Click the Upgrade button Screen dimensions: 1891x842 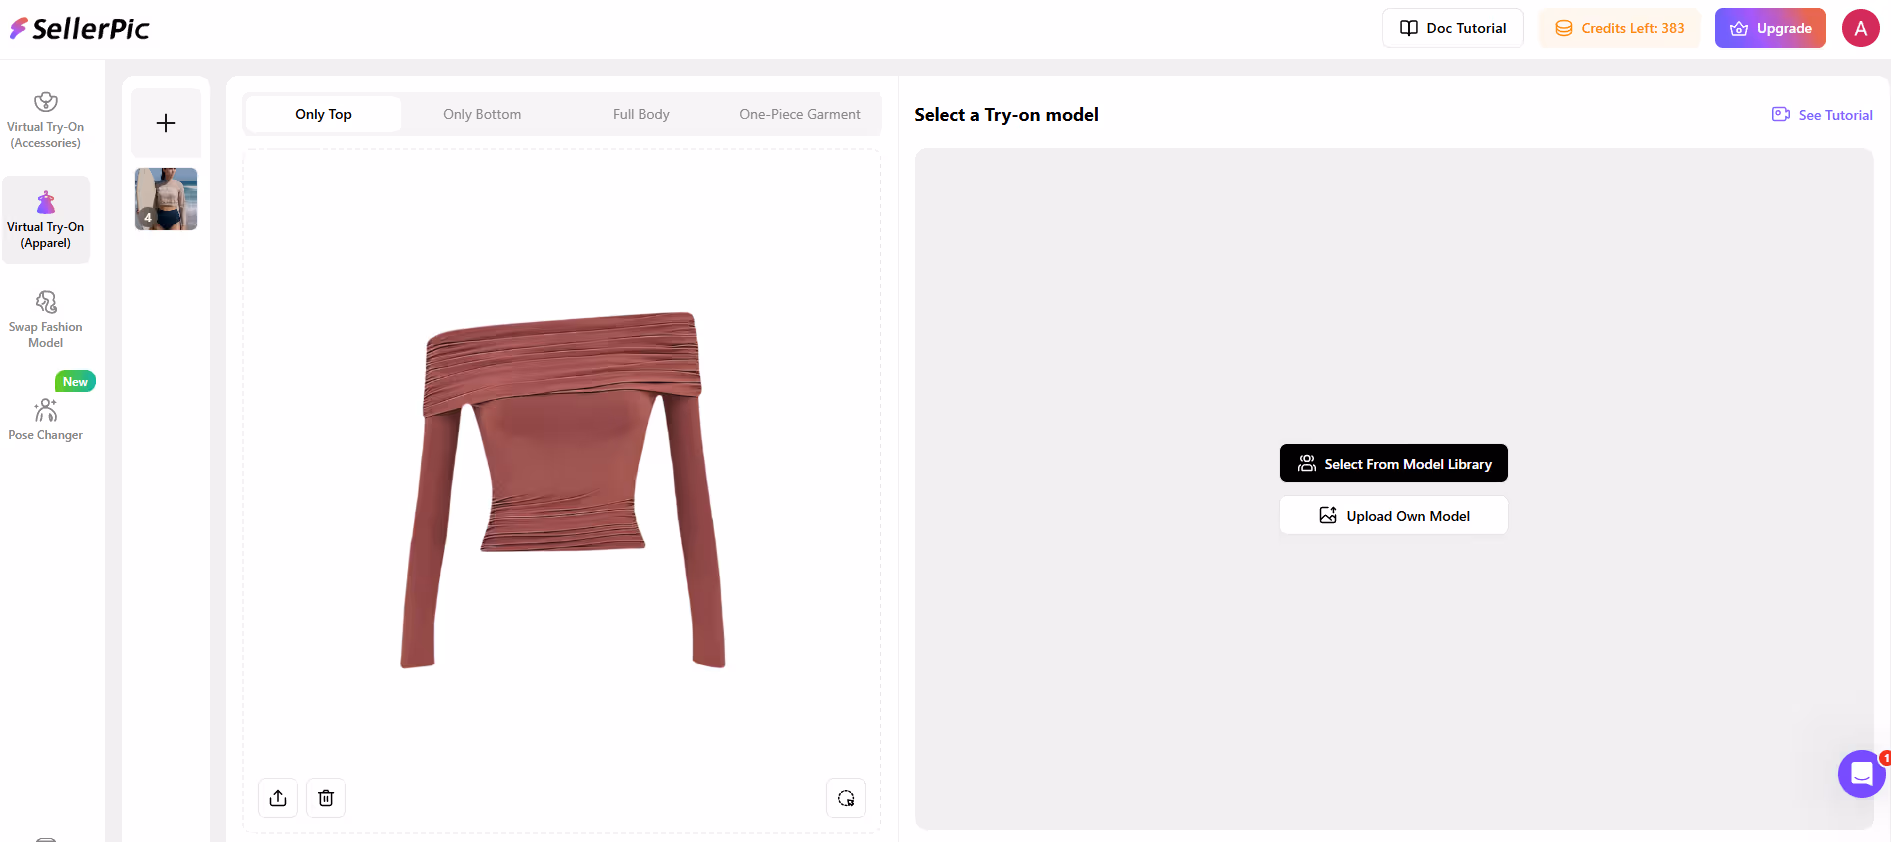coord(1769,28)
